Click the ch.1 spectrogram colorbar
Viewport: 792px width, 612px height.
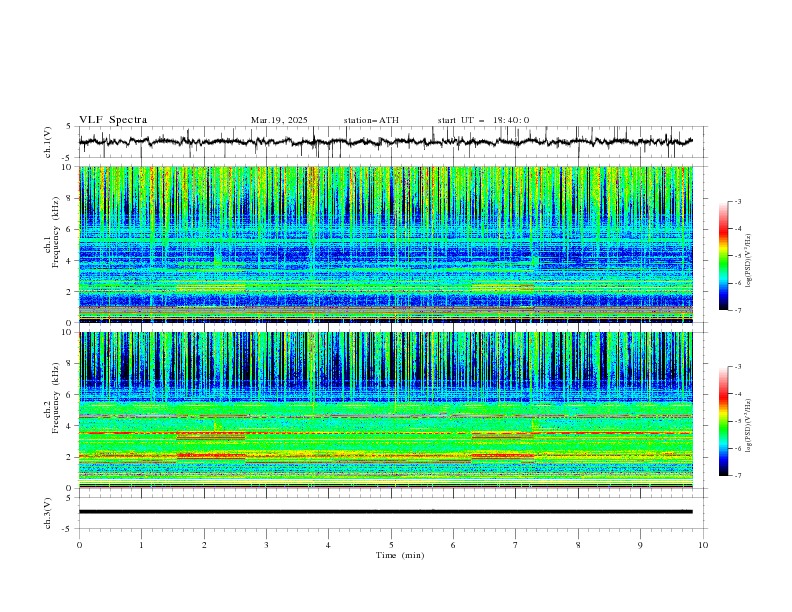[x=723, y=255]
